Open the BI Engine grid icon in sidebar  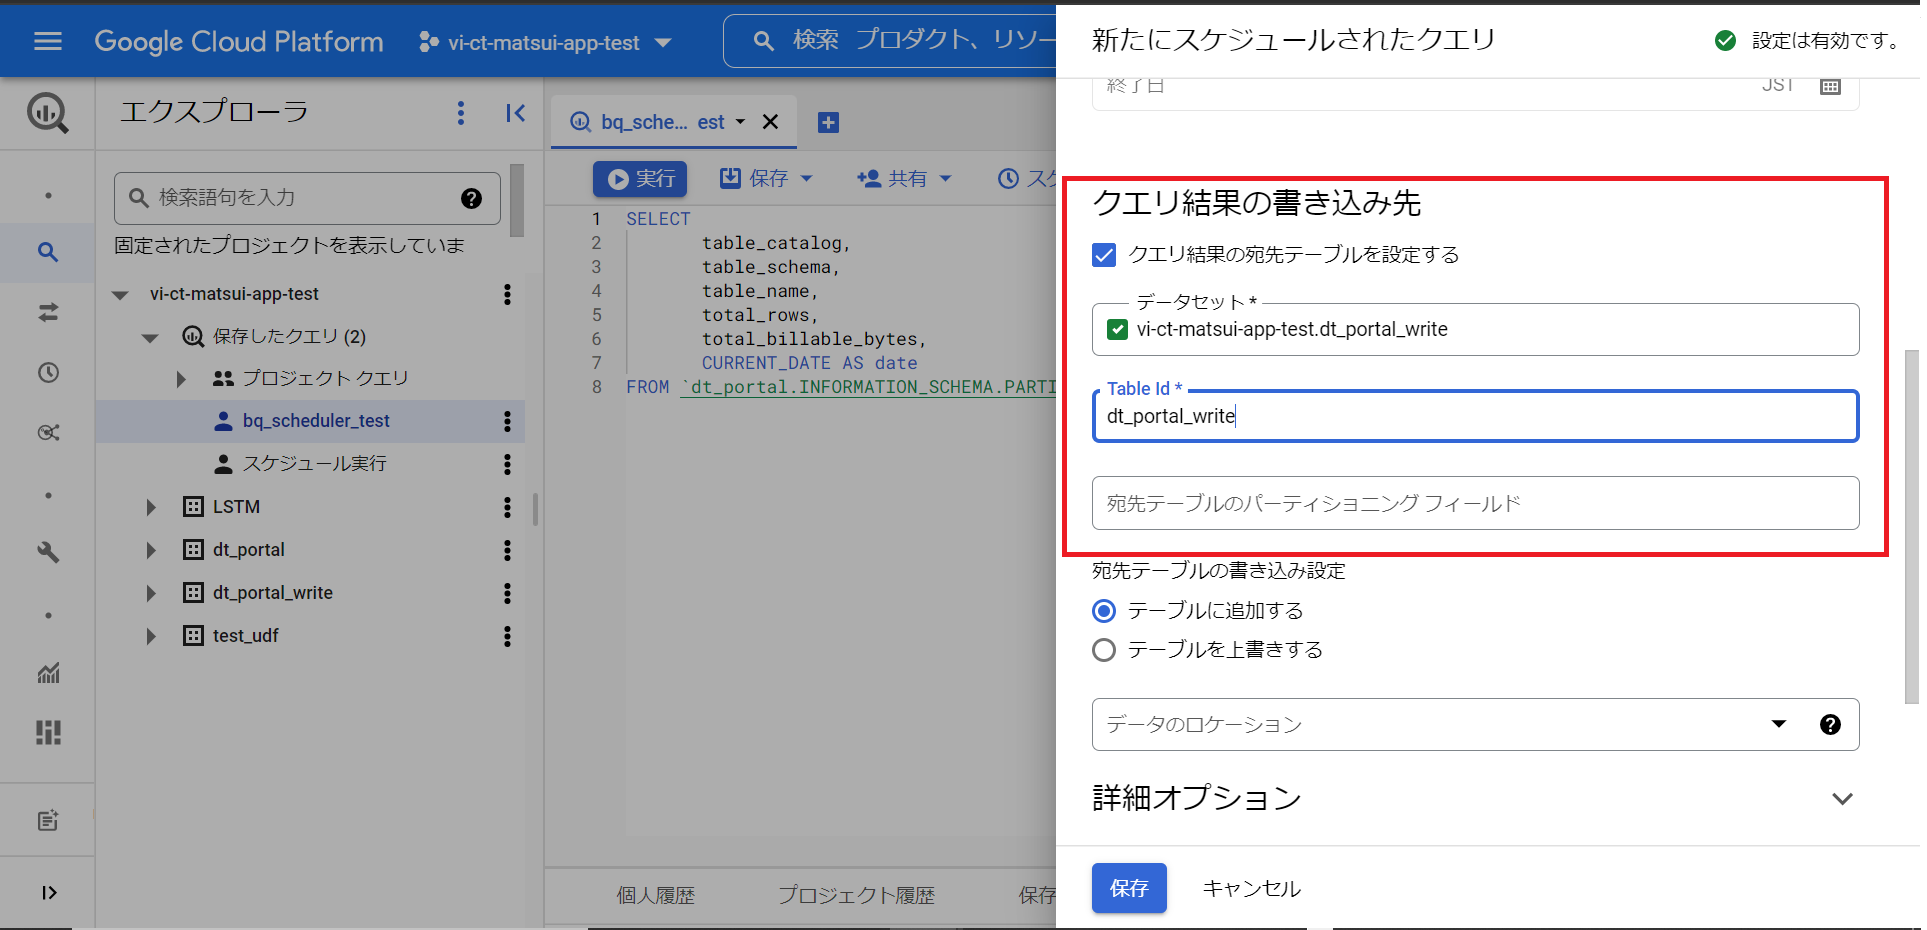(47, 733)
